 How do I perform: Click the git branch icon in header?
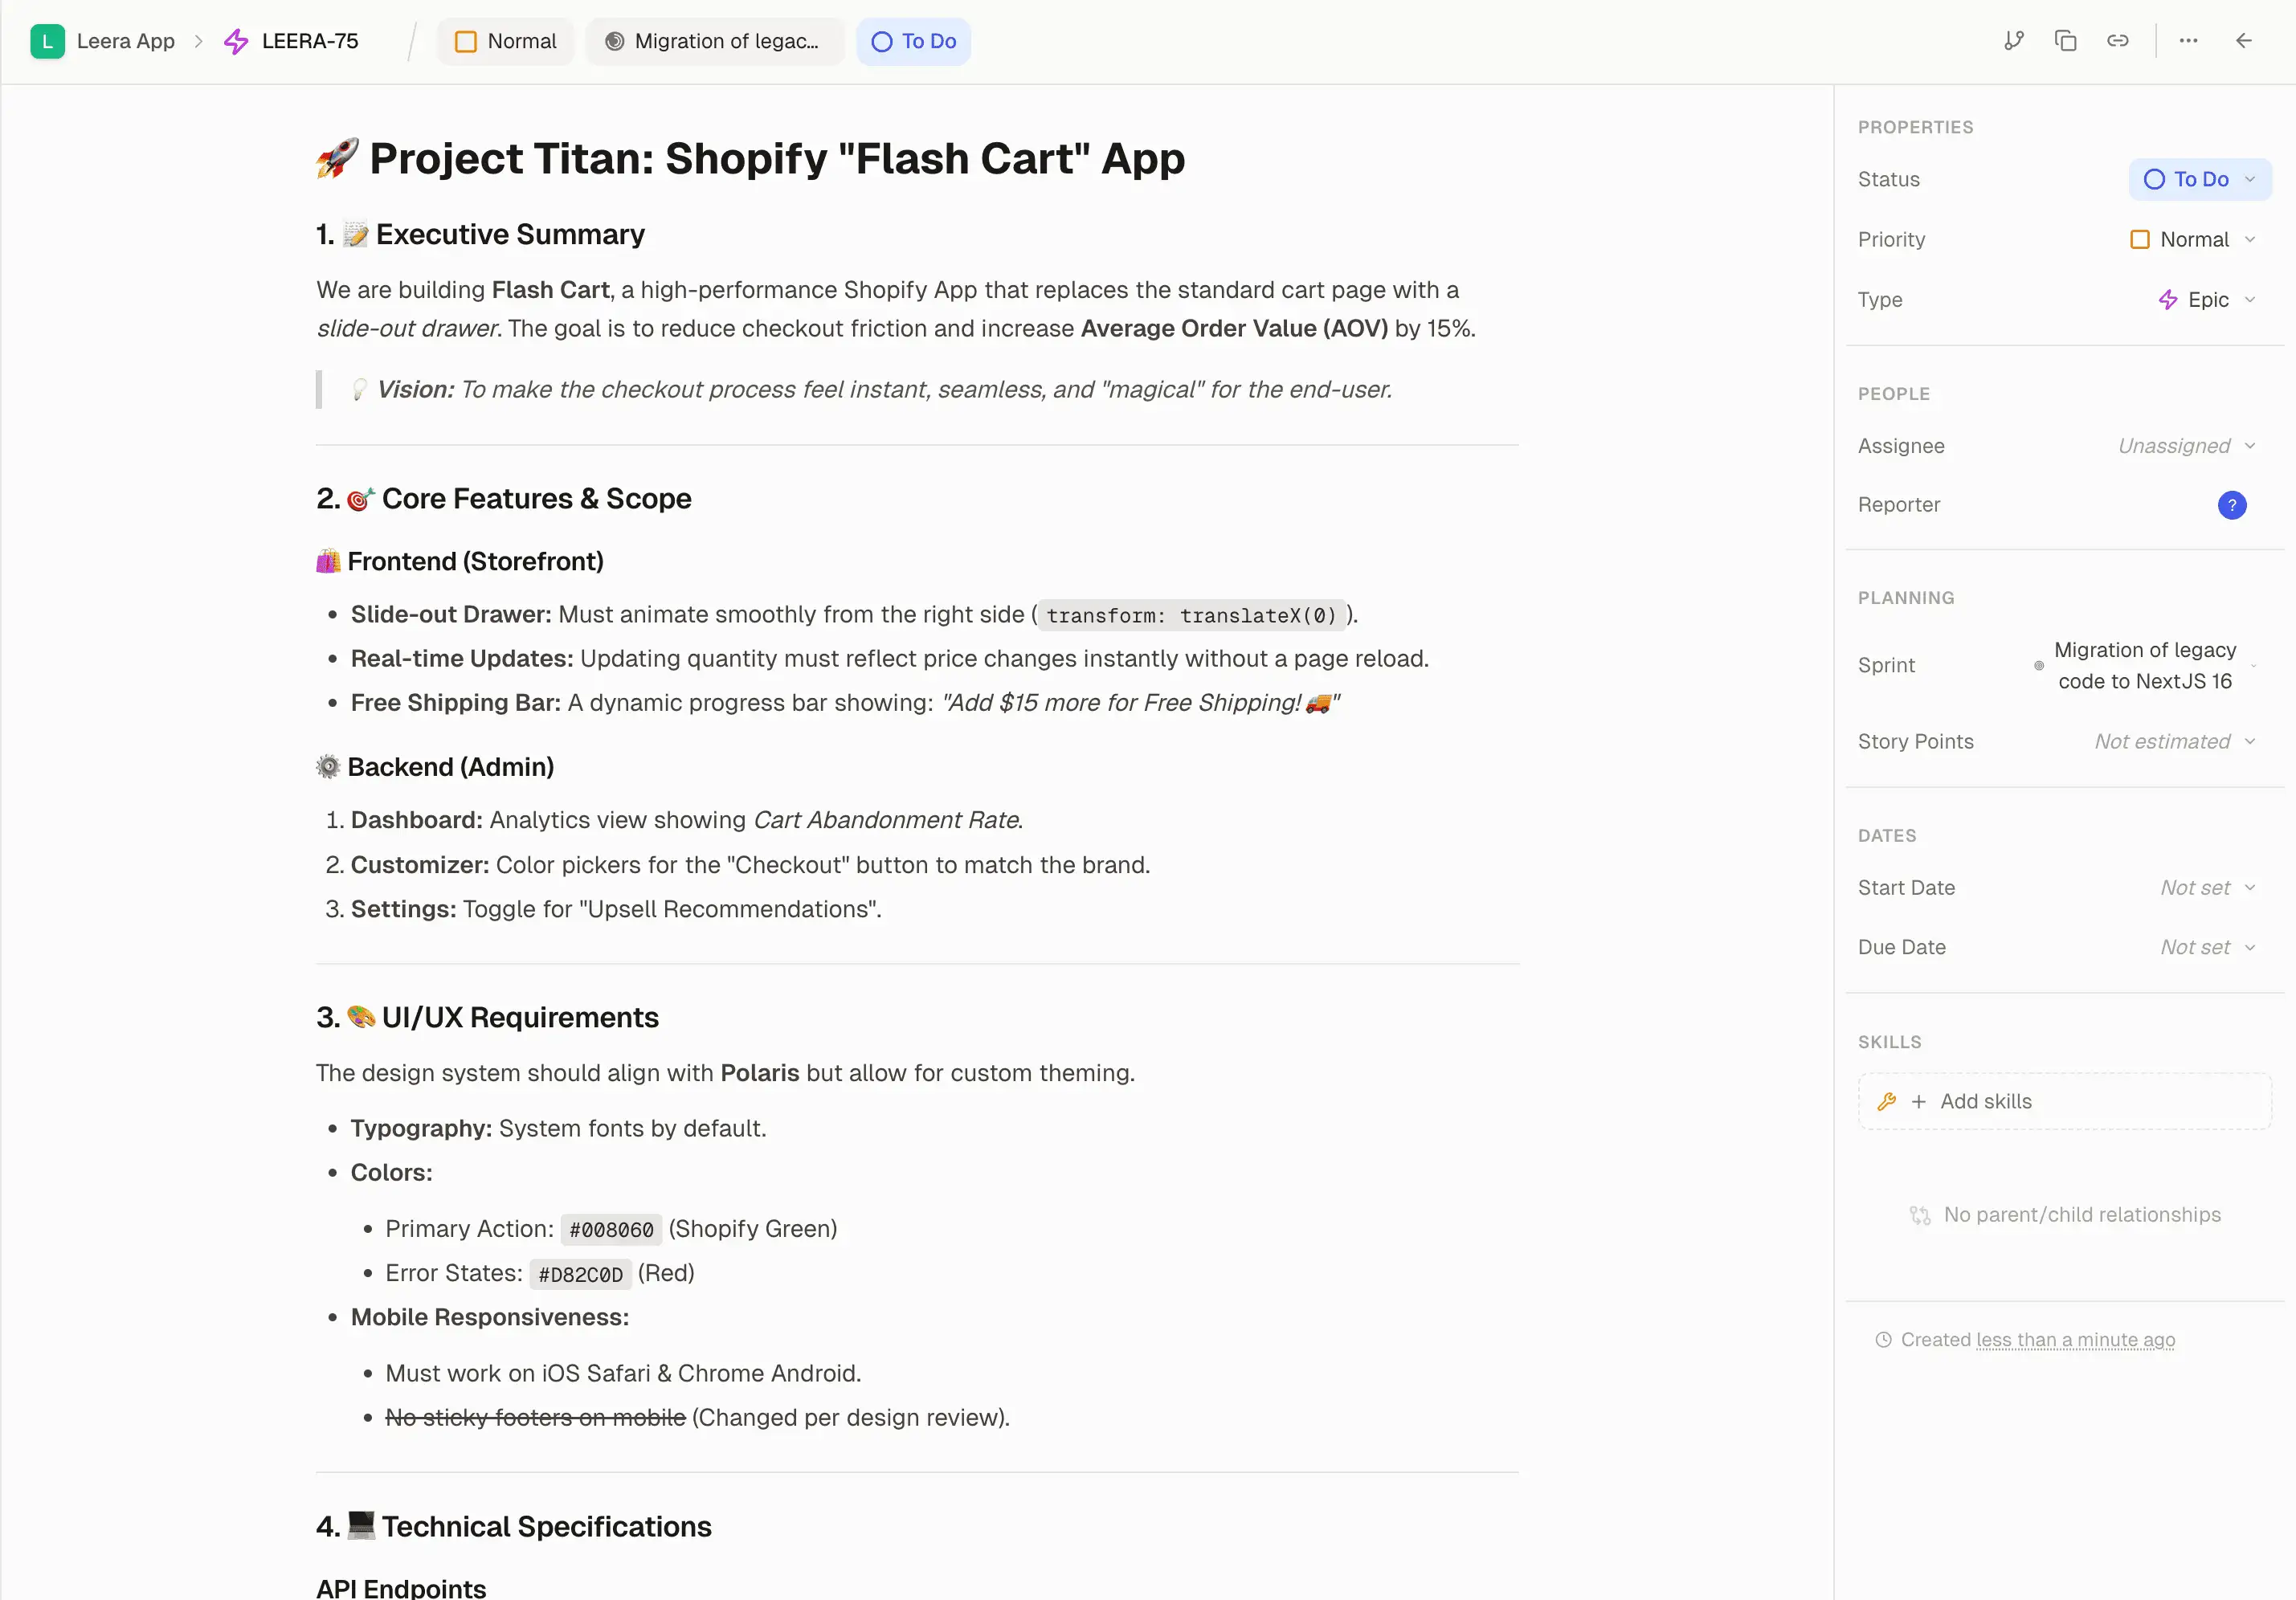pyautogui.click(x=2013, y=41)
